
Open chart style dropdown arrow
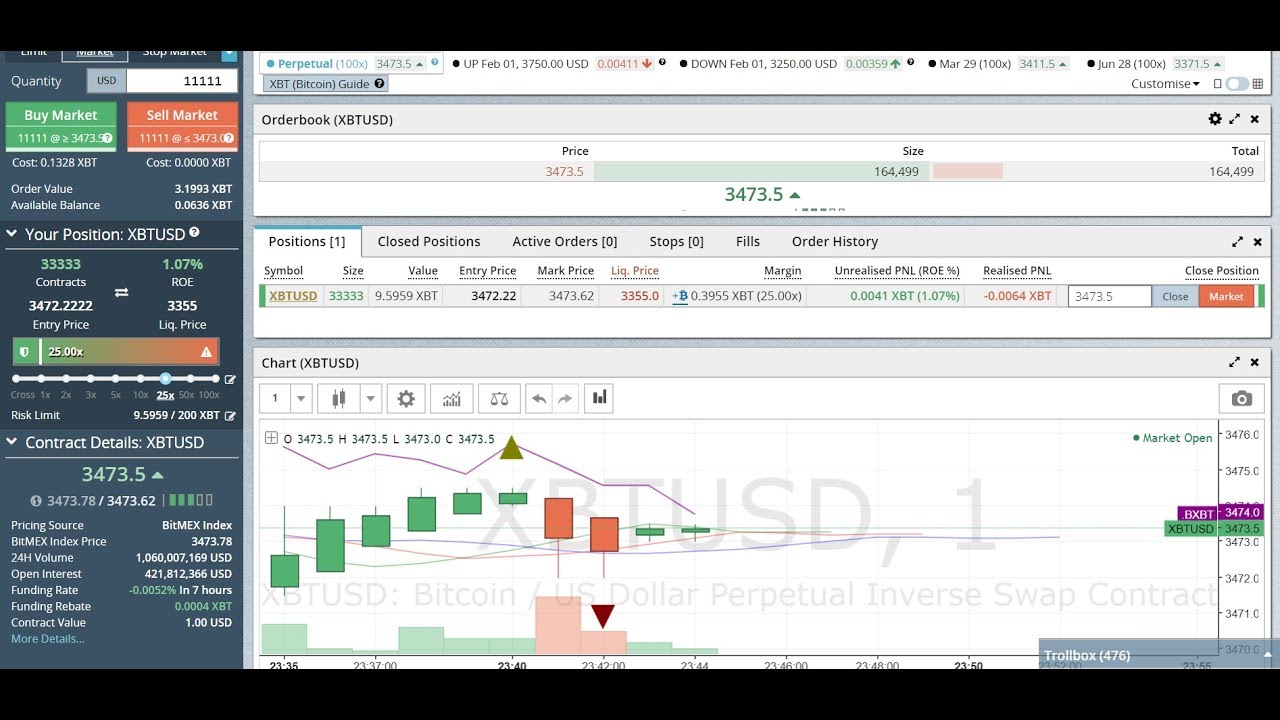click(x=370, y=398)
